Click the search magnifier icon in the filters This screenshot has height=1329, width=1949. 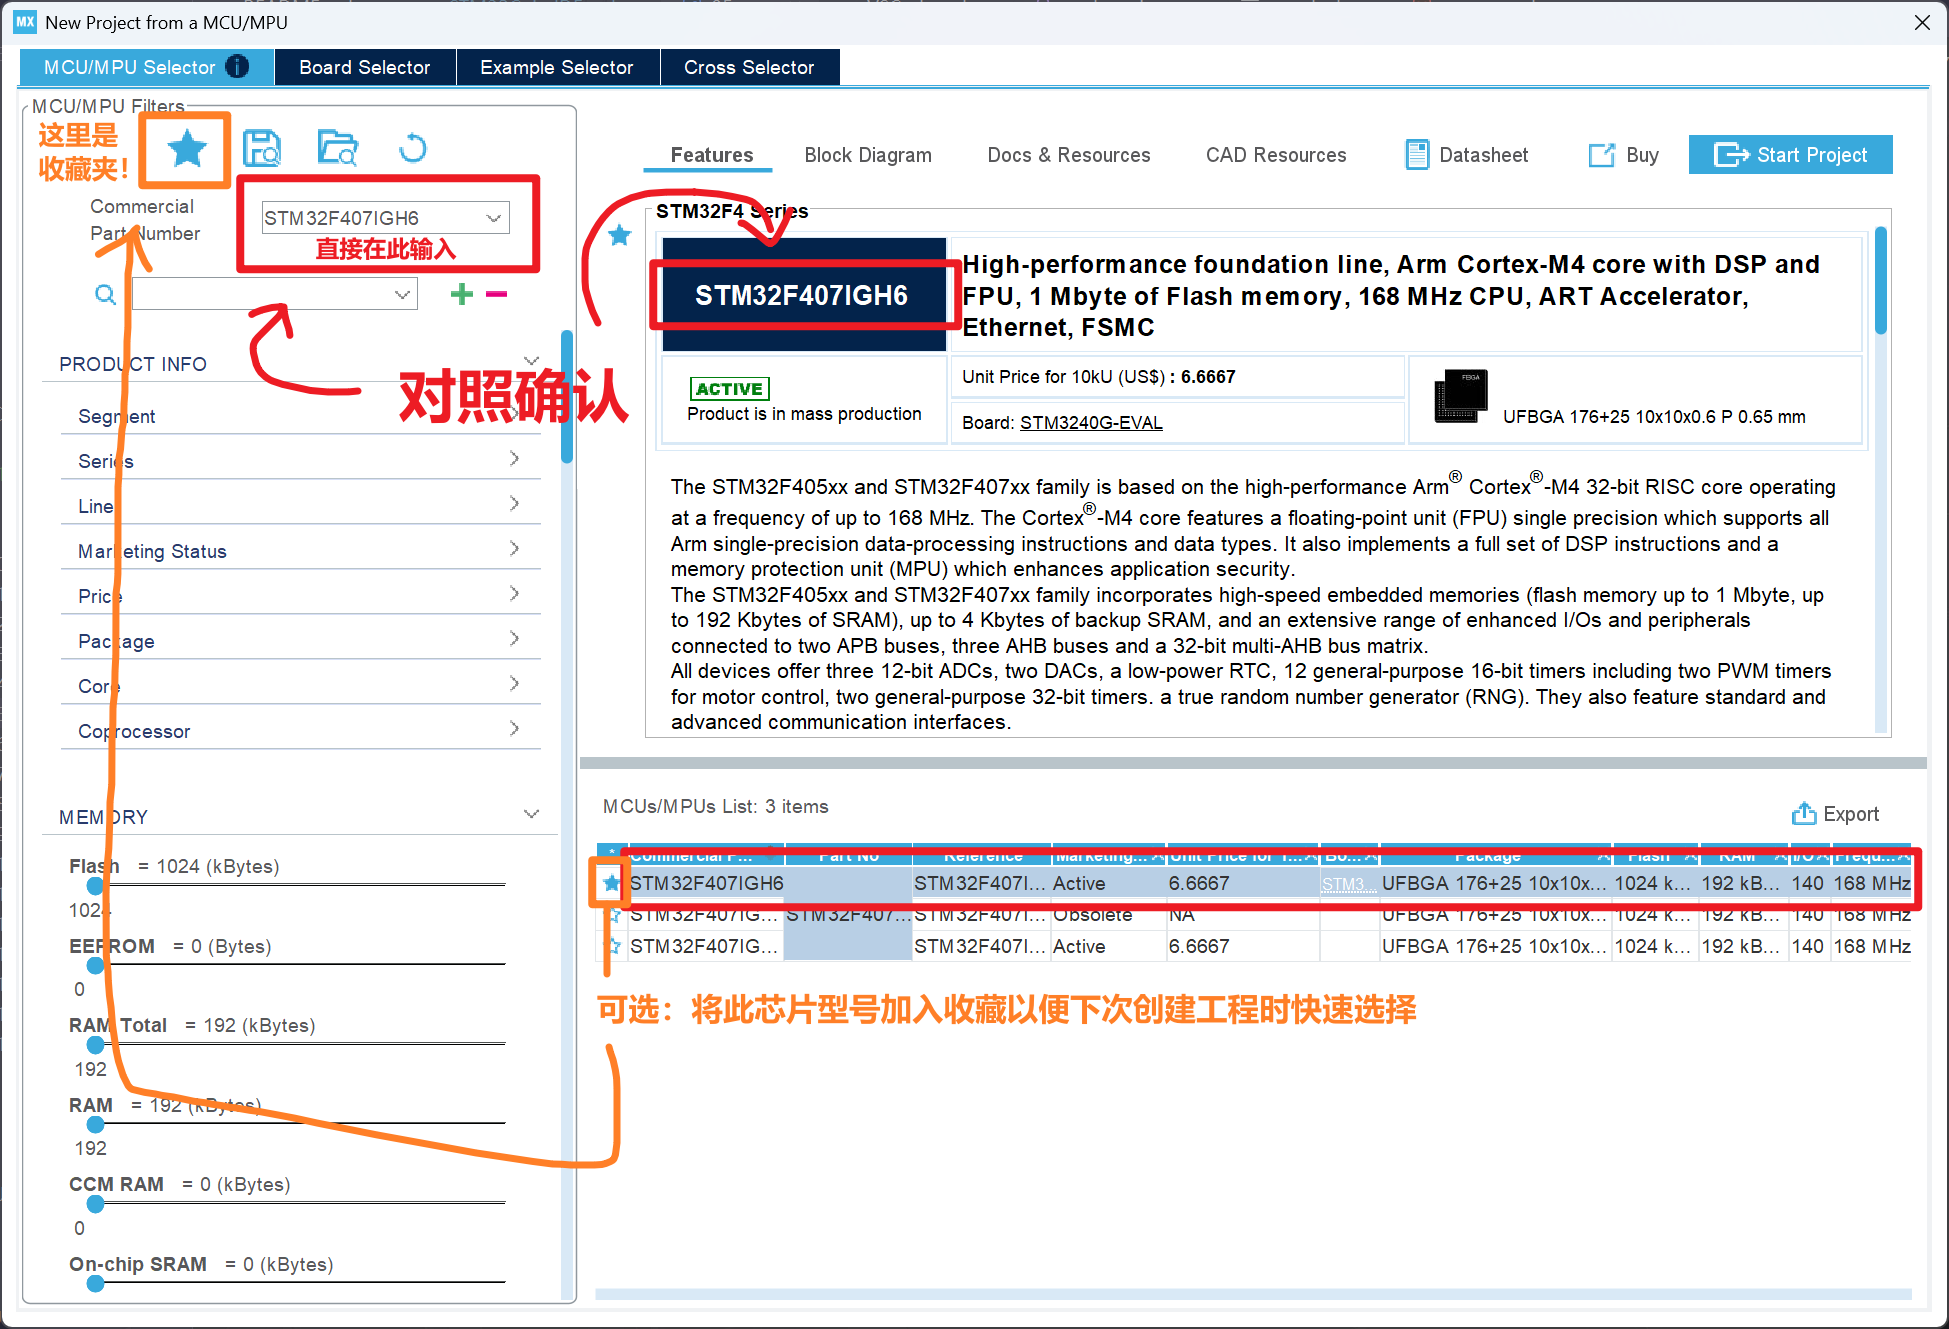105,295
